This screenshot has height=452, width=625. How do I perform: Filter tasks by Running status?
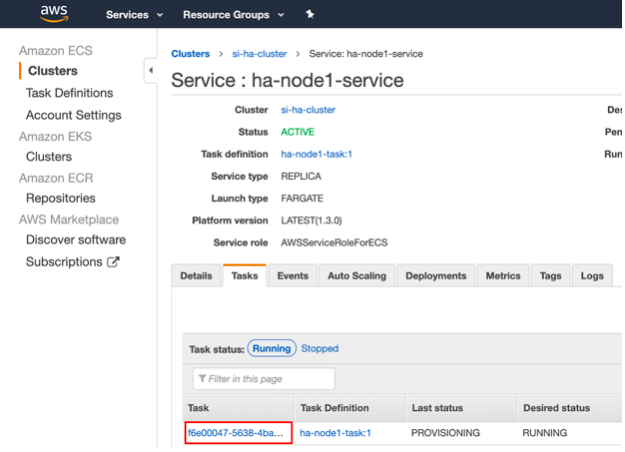click(x=272, y=348)
